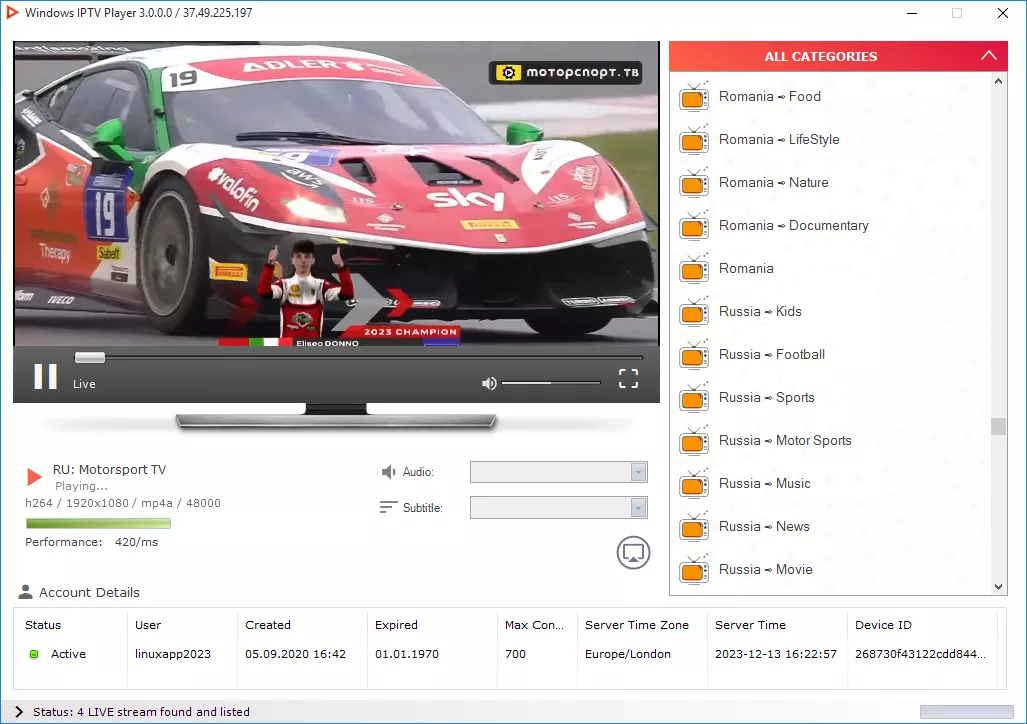
Task: Click the Europe/London time zone value
Action: click(x=627, y=654)
